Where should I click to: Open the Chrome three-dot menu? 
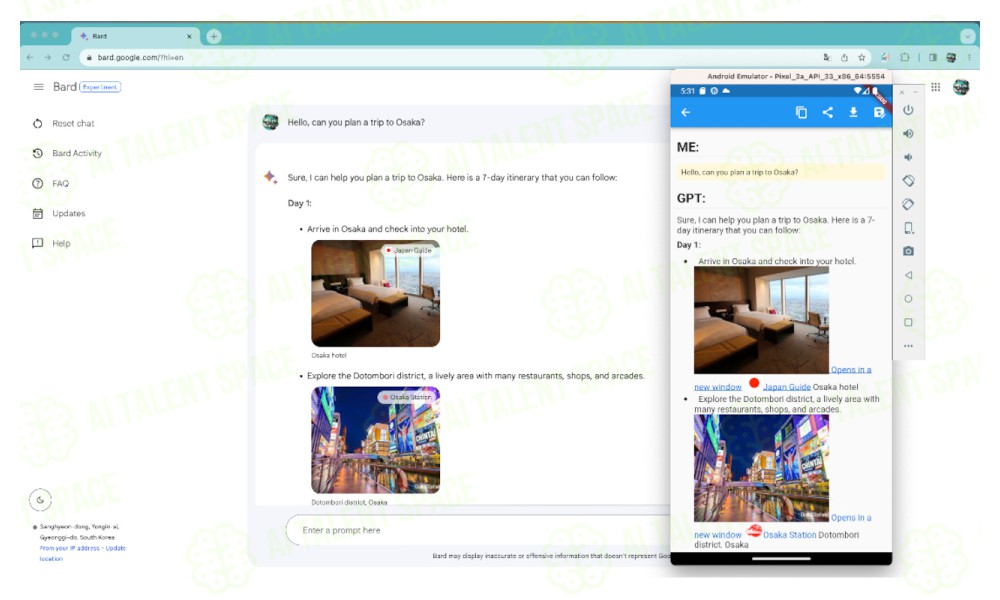(969, 57)
